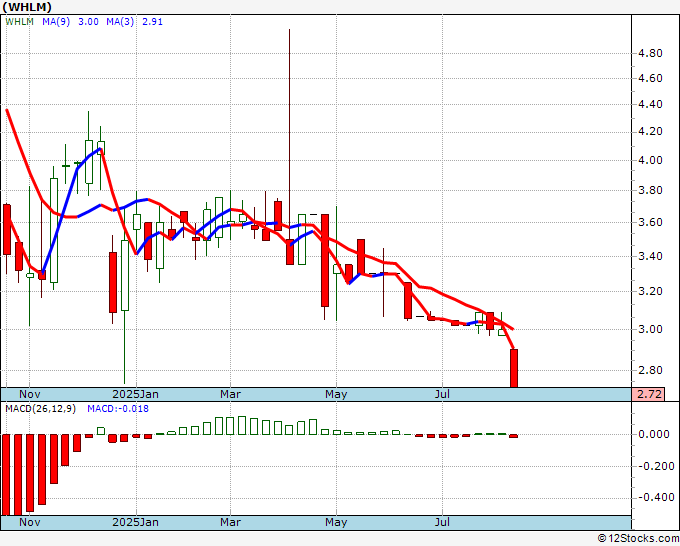Click Jul on the price chart date axis
The height and width of the screenshot is (546, 680).
pyautogui.click(x=442, y=394)
